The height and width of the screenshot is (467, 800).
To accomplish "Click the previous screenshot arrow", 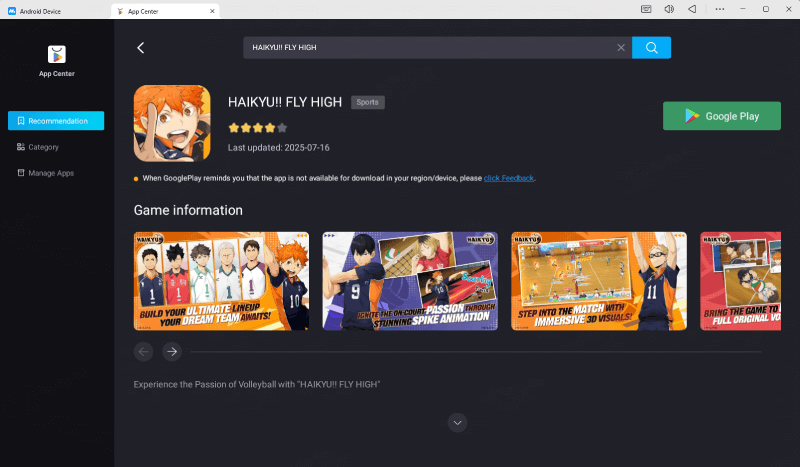I will coord(143,352).
